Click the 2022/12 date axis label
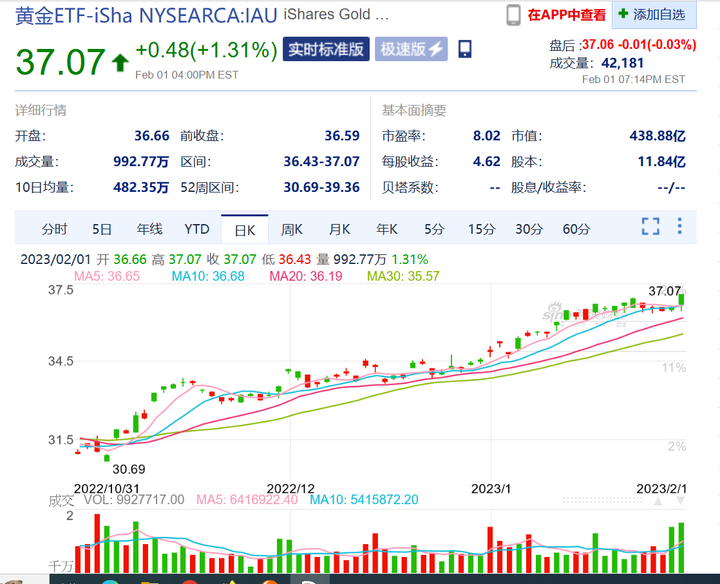Image resolution: width=720 pixels, height=584 pixels. pyautogui.click(x=290, y=488)
